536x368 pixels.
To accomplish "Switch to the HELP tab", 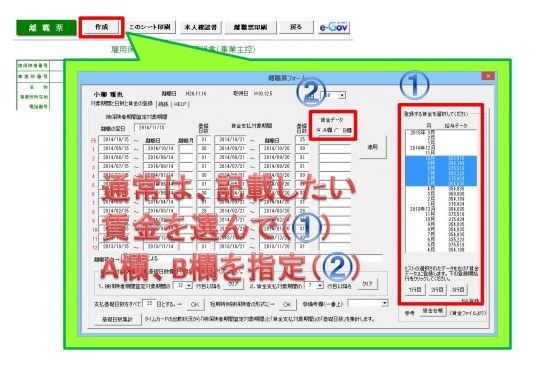I will [x=180, y=104].
